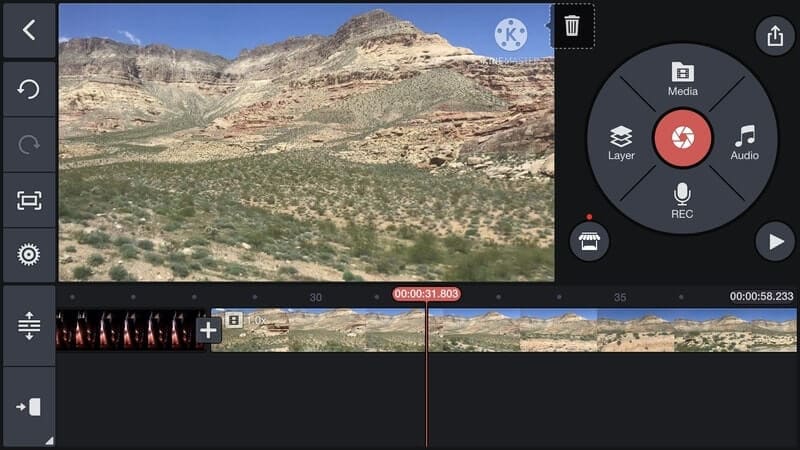Play the video preview
The width and height of the screenshot is (800, 450).
click(775, 242)
